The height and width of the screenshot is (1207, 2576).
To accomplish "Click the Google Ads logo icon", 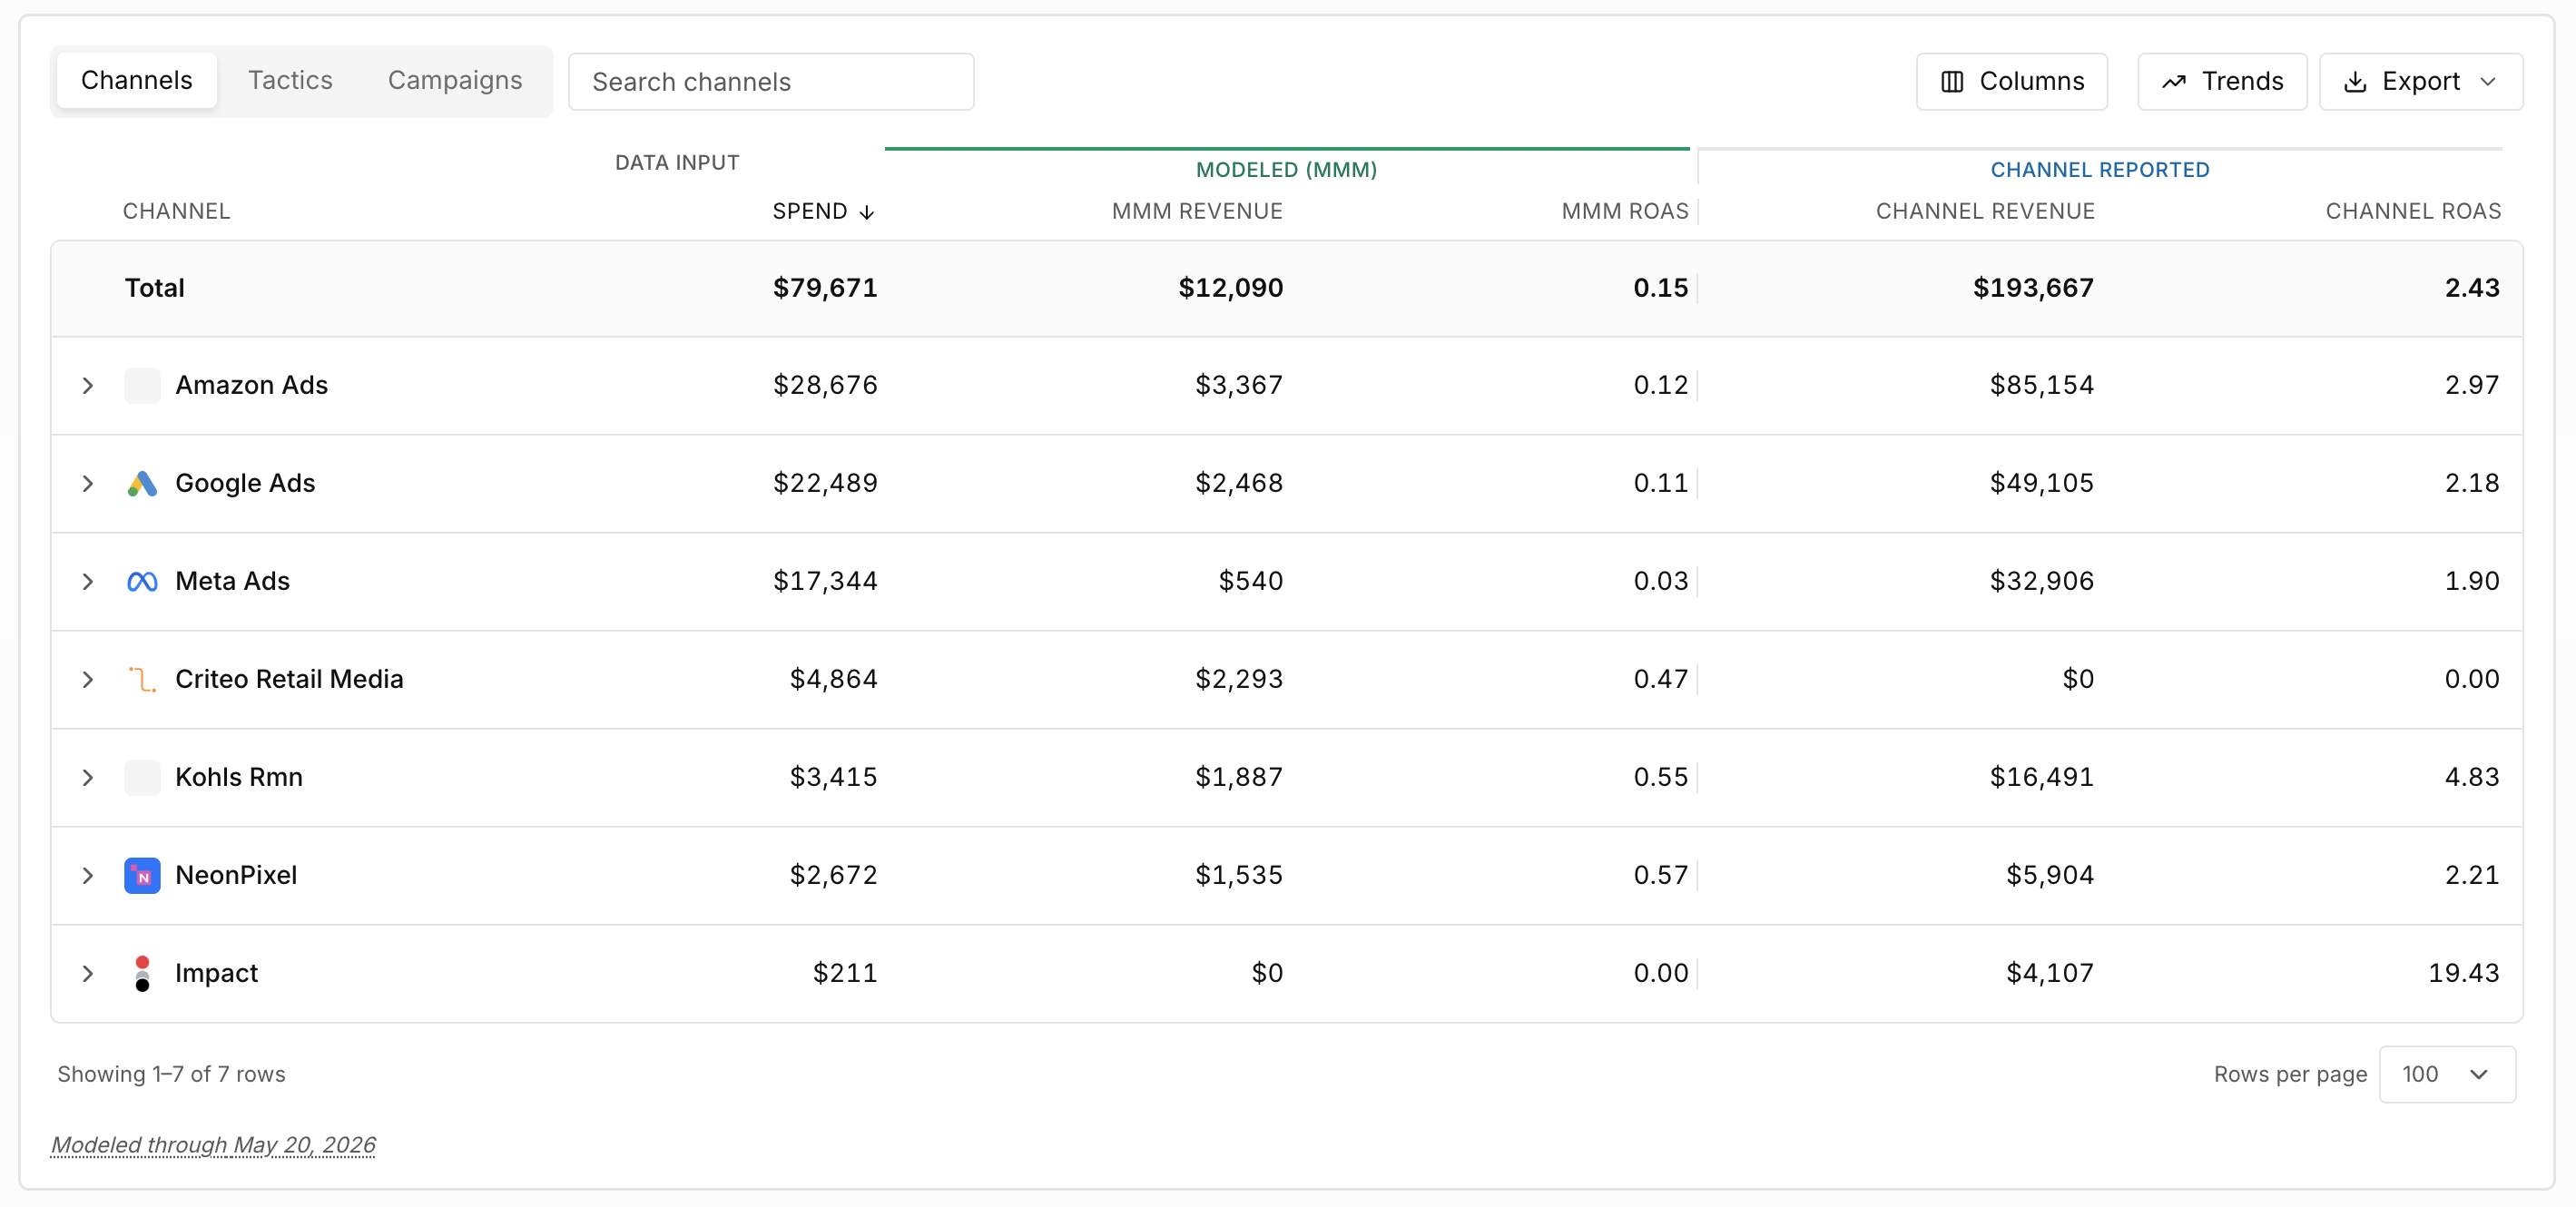I will coord(142,484).
